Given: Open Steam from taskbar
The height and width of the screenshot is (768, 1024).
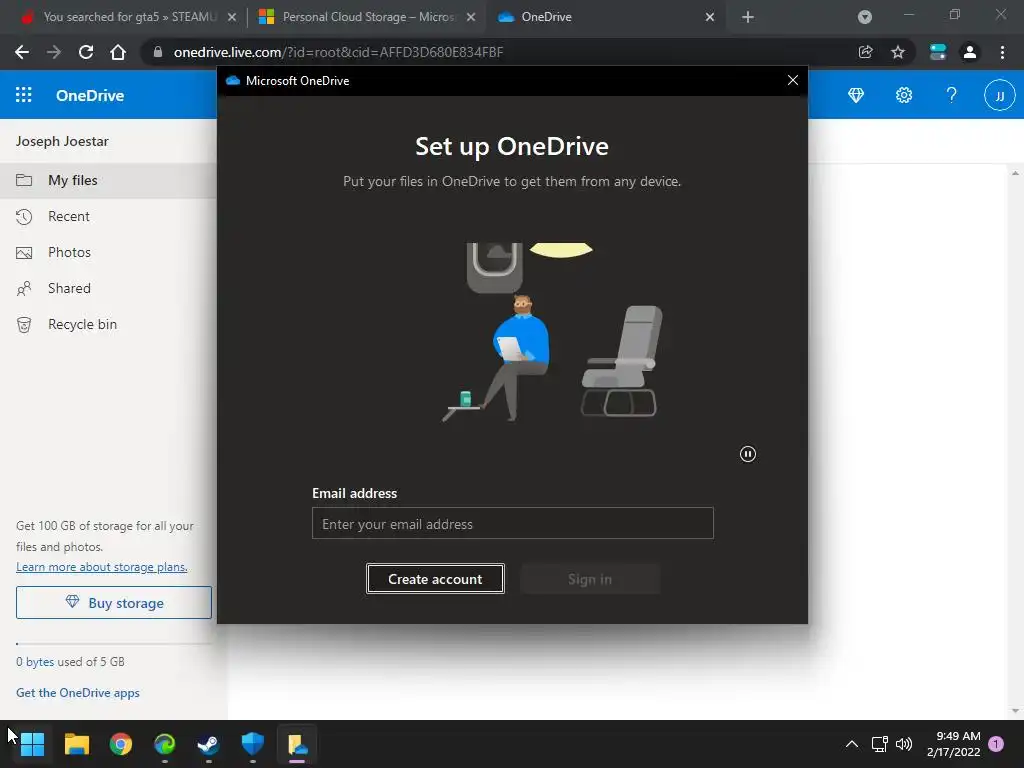Looking at the screenshot, I should tap(208, 744).
